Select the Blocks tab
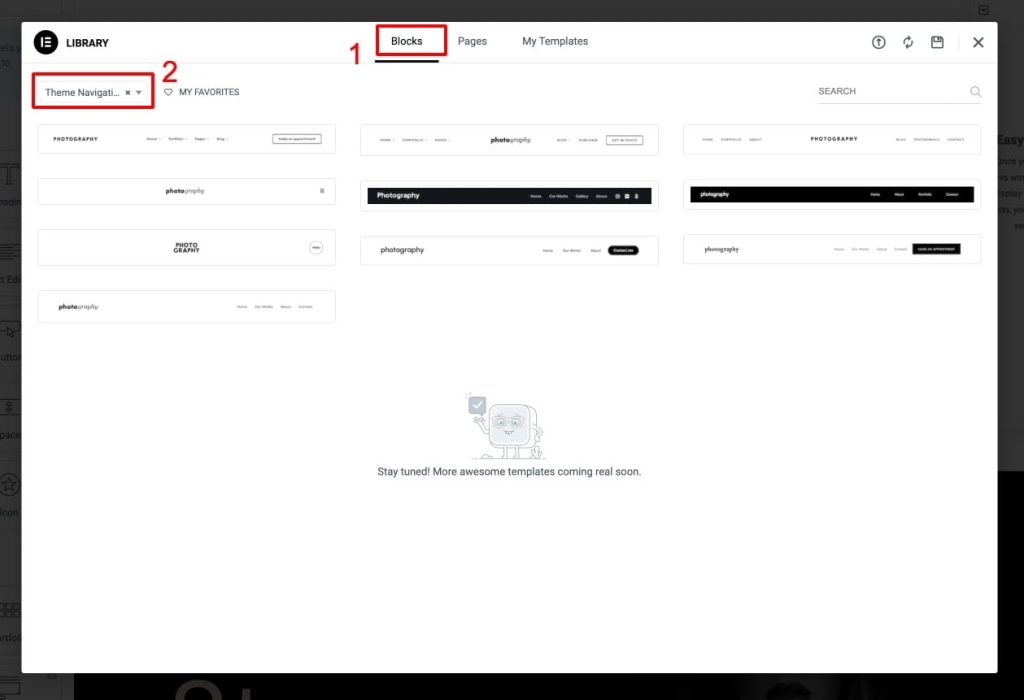 click(407, 41)
